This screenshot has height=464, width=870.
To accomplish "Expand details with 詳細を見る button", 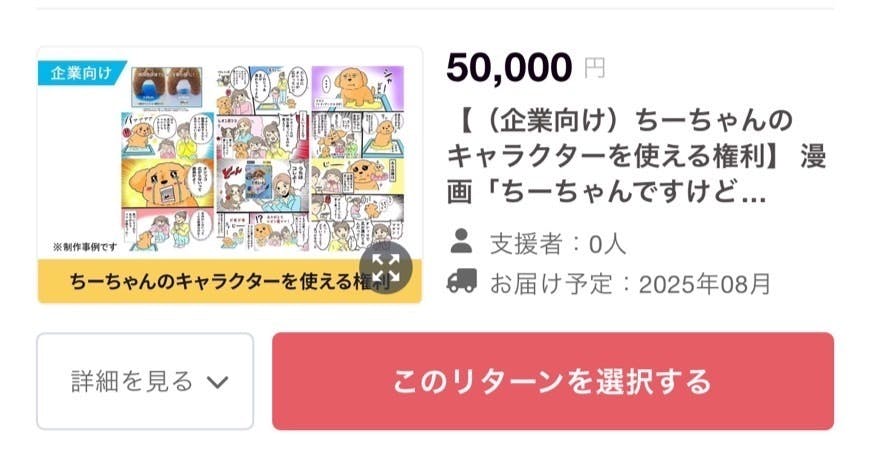I will click(x=145, y=381).
